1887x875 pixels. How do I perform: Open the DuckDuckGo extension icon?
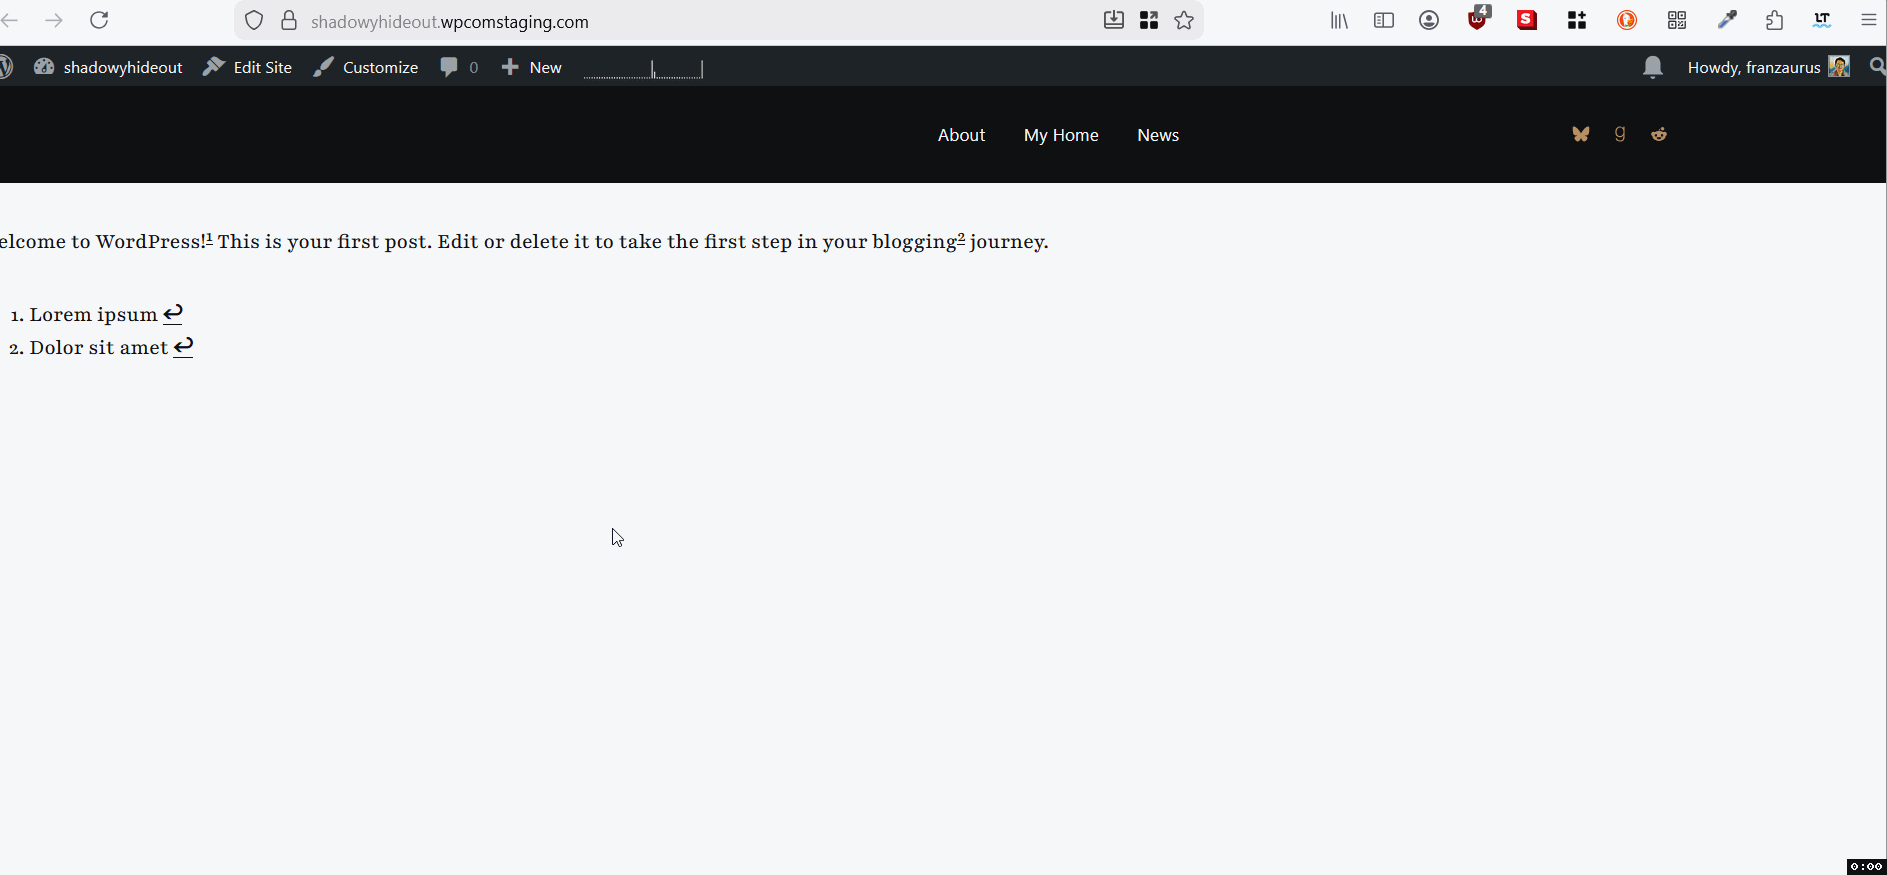(x=1627, y=20)
